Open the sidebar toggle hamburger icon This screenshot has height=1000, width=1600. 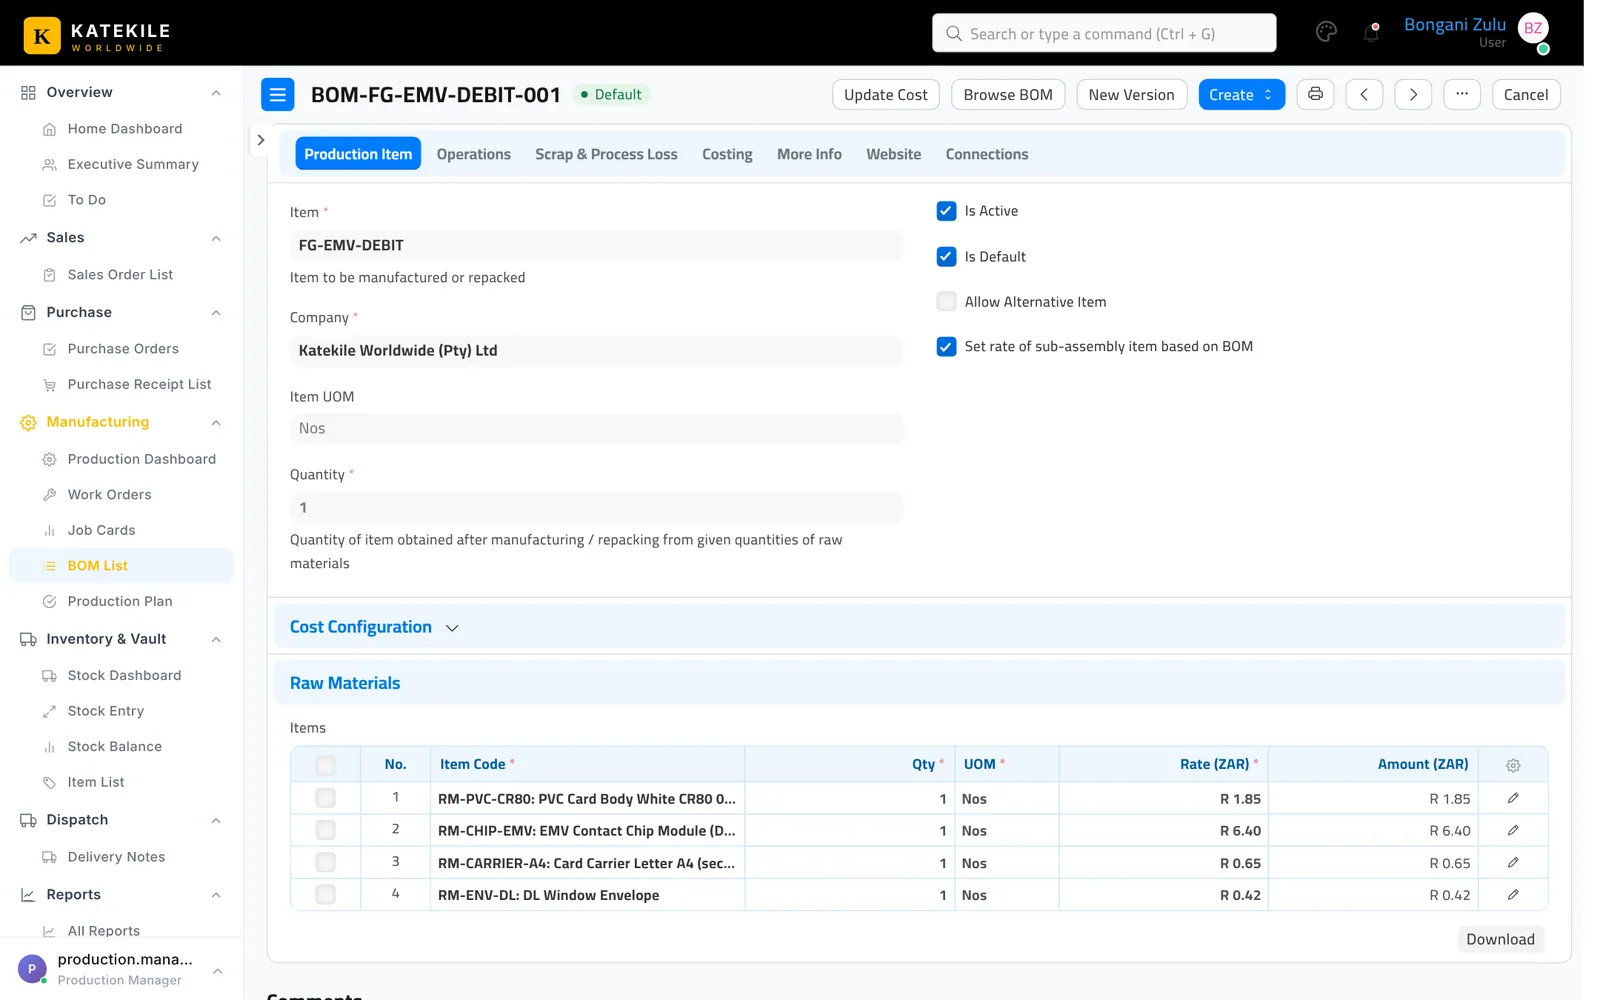point(278,95)
